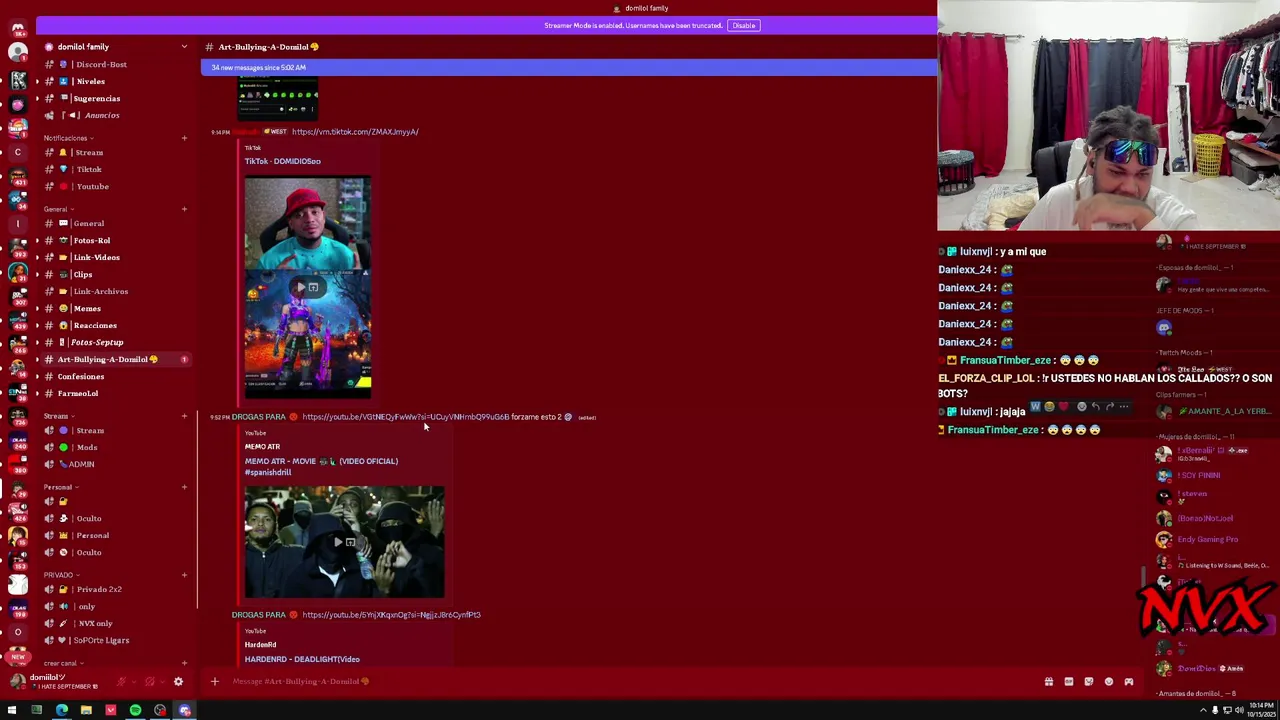Open the sticker picker
1280x720 pixels.
pos(1089,682)
